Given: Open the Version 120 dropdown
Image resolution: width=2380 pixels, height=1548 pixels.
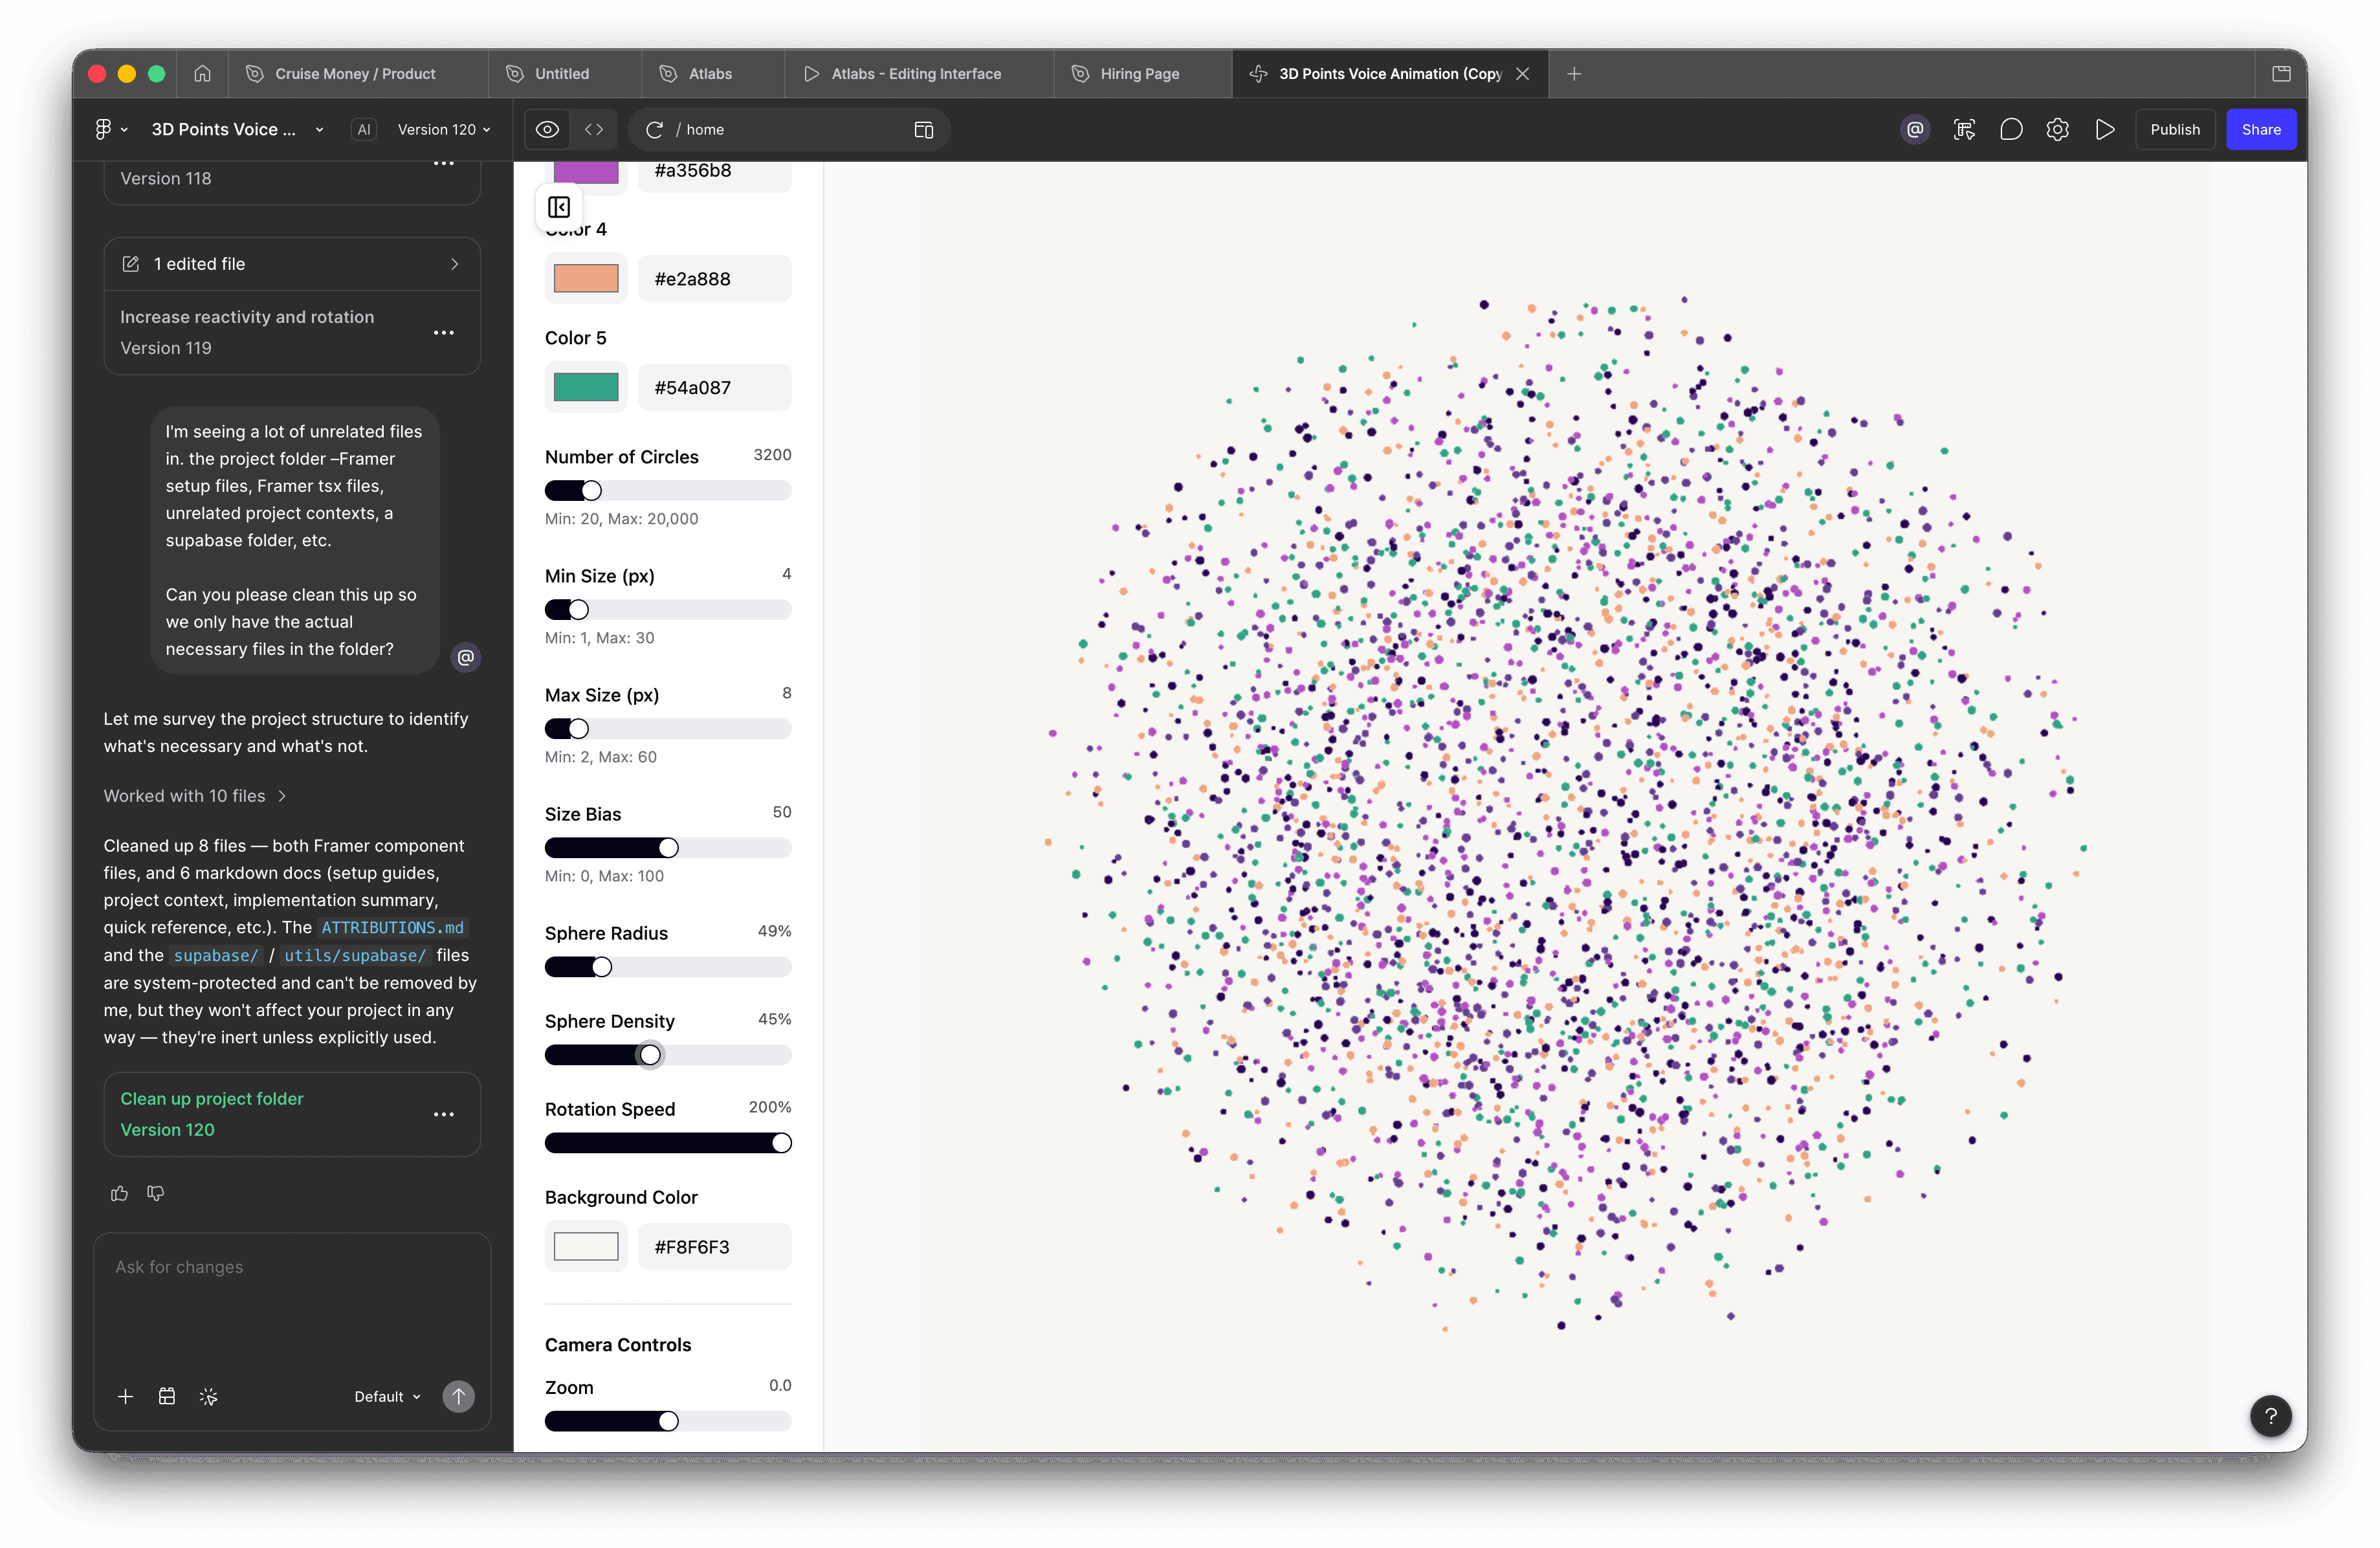Looking at the screenshot, I should click(444, 130).
